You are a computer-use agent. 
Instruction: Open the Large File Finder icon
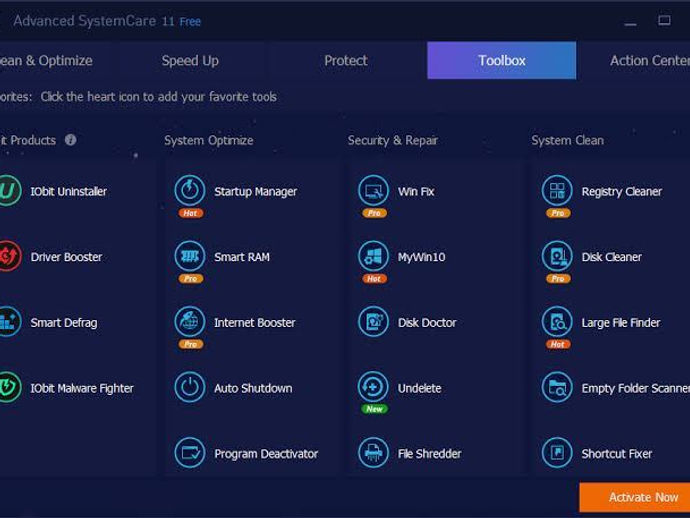coord(557,322)
